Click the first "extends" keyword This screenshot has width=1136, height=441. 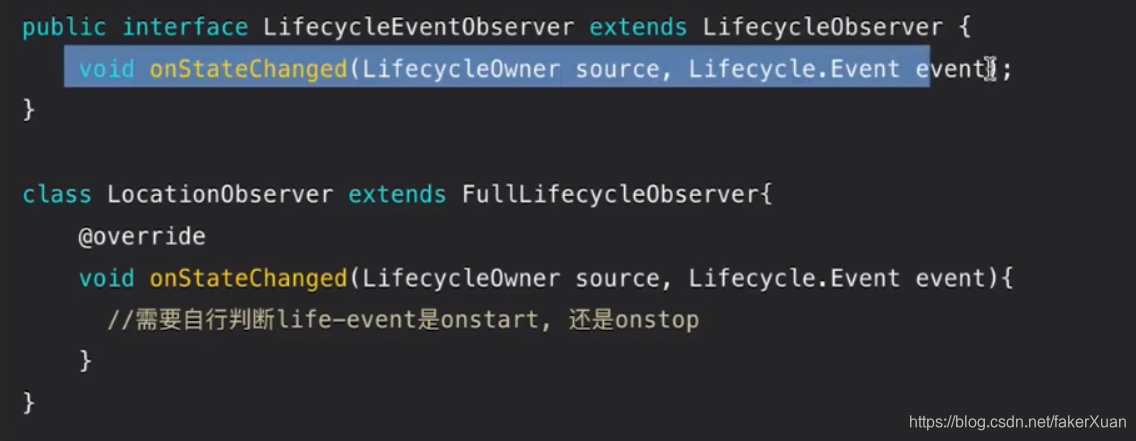click(638, 28)
